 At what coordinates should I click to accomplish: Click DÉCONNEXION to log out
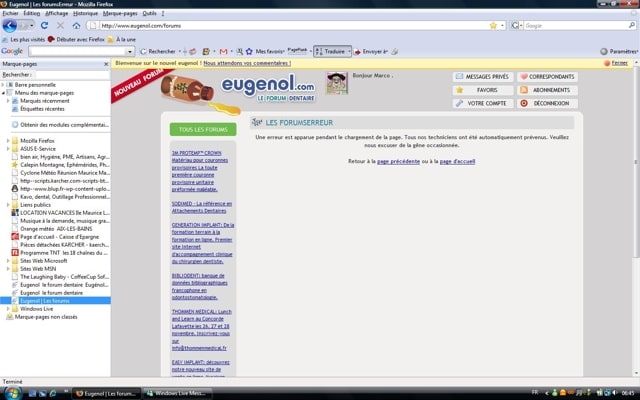point(547,104)
